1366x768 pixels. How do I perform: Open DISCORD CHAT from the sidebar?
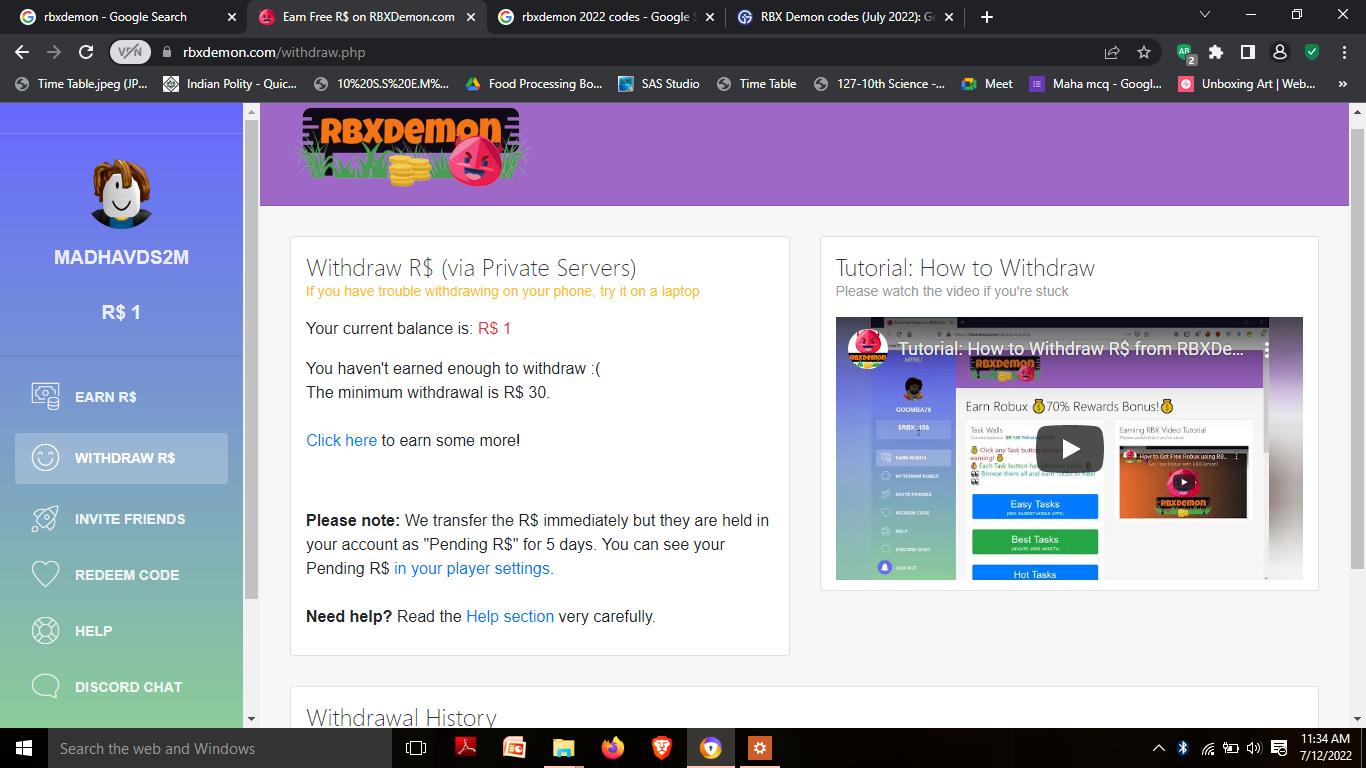[x=121, y=687]
